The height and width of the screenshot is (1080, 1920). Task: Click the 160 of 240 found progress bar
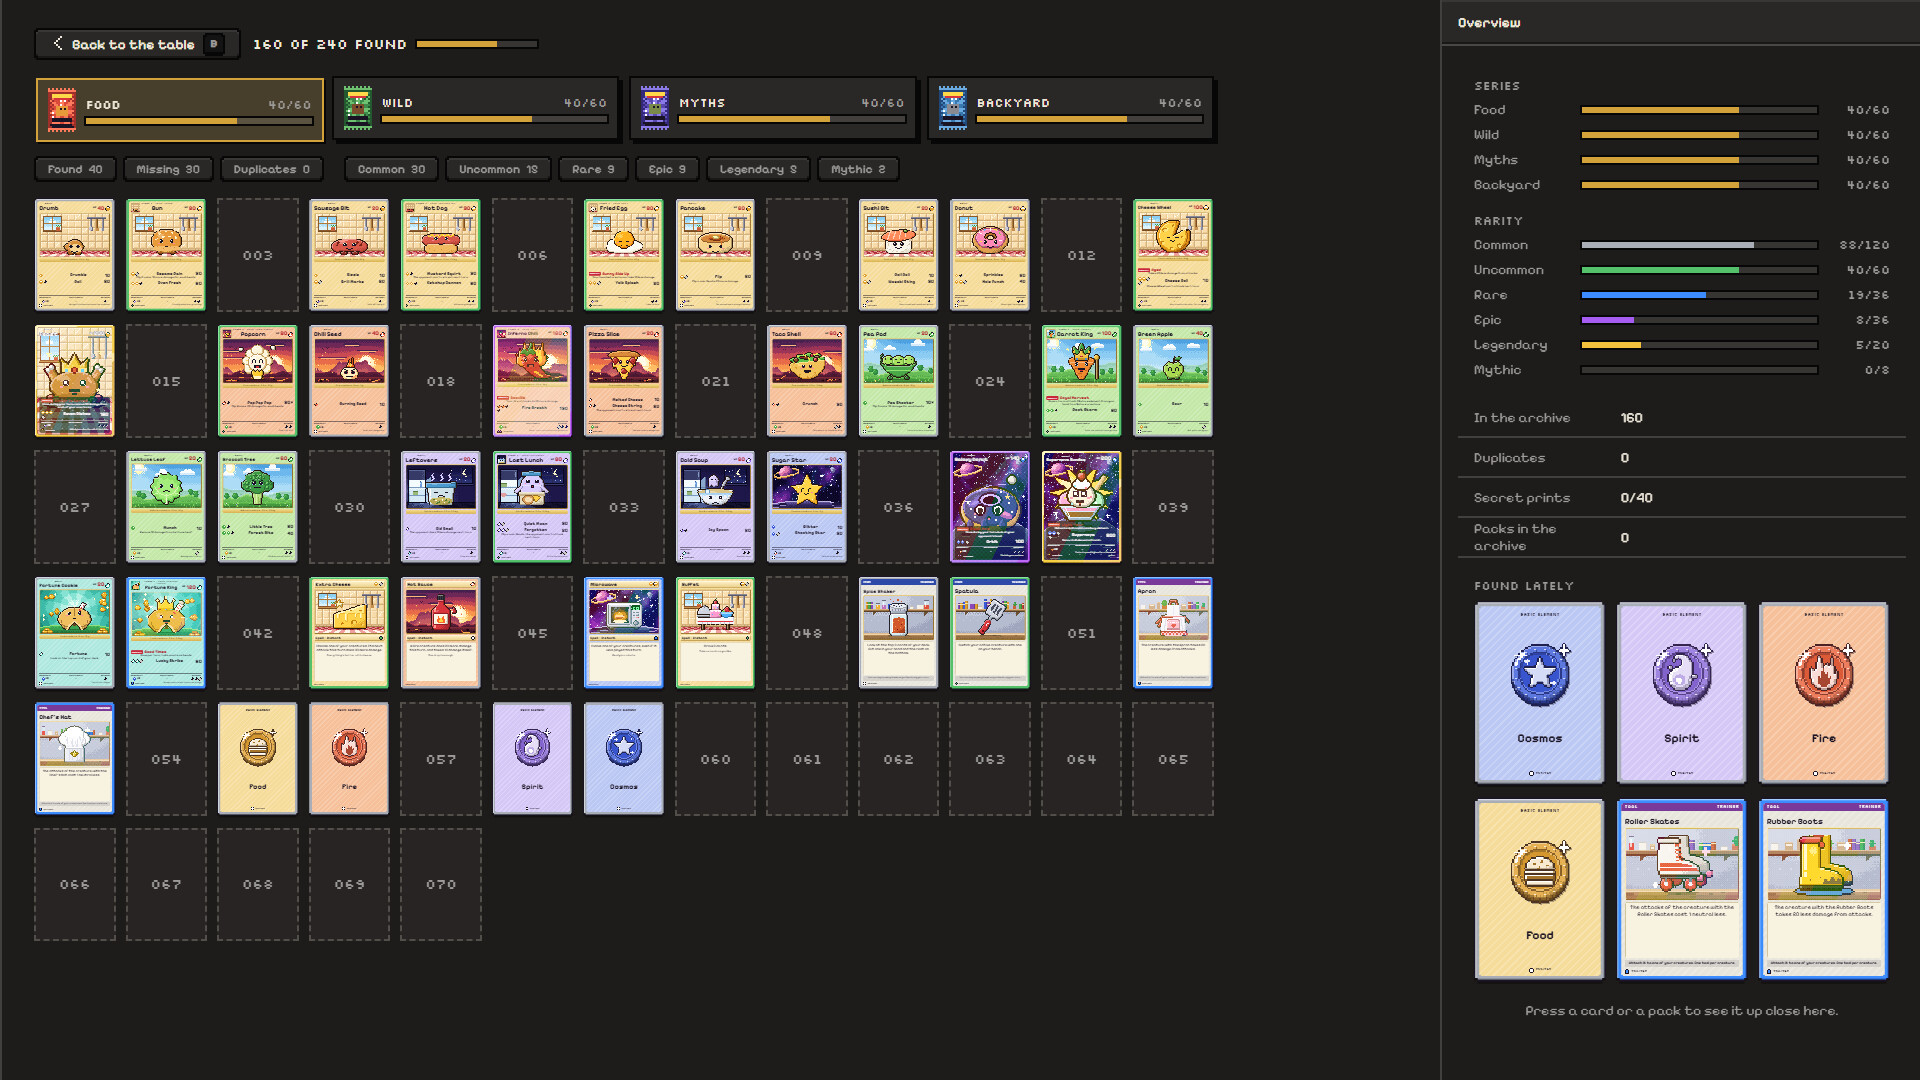point(477,44)
